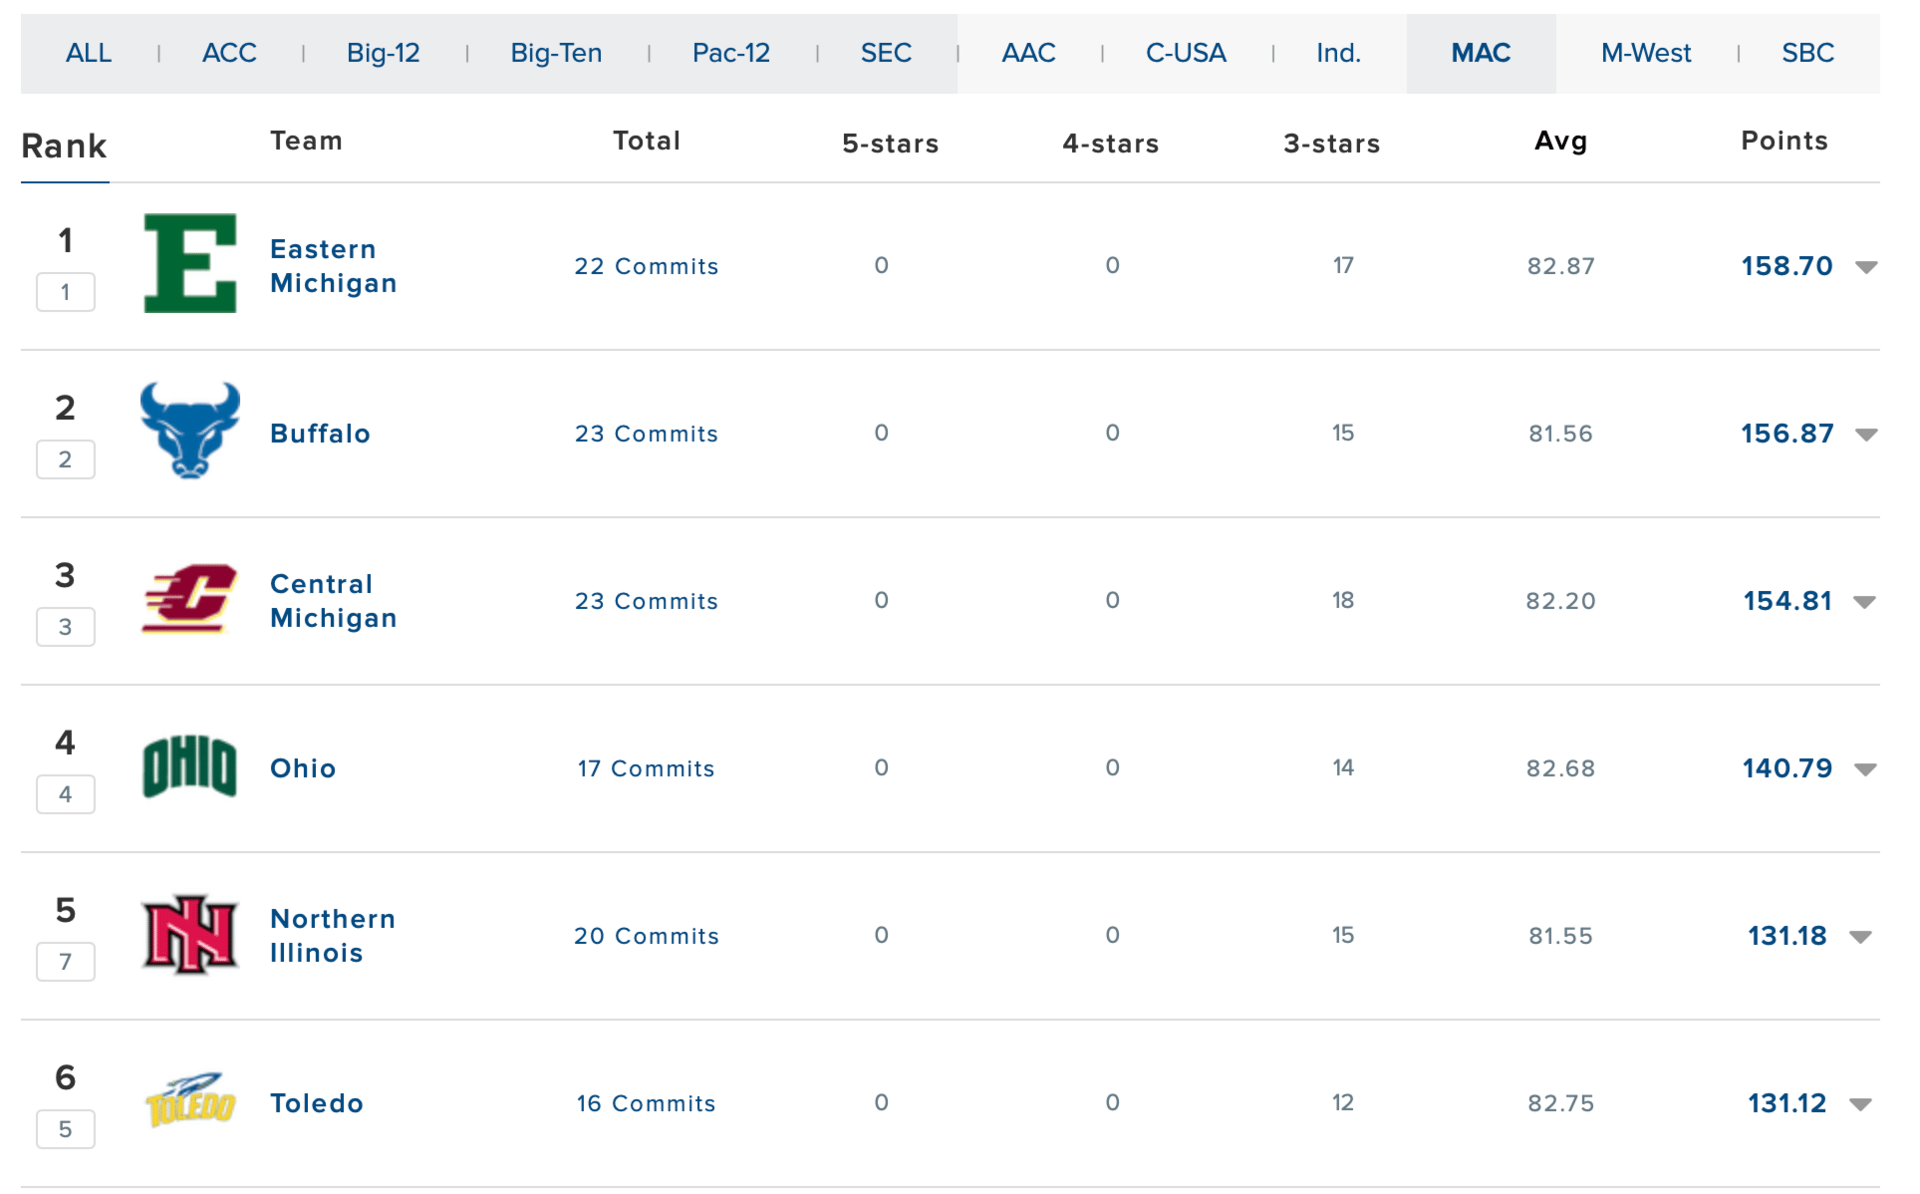Viewport: 1920px width, 1194px height.
Task: Show ALL conferences tab
Action: click(88, 53)
